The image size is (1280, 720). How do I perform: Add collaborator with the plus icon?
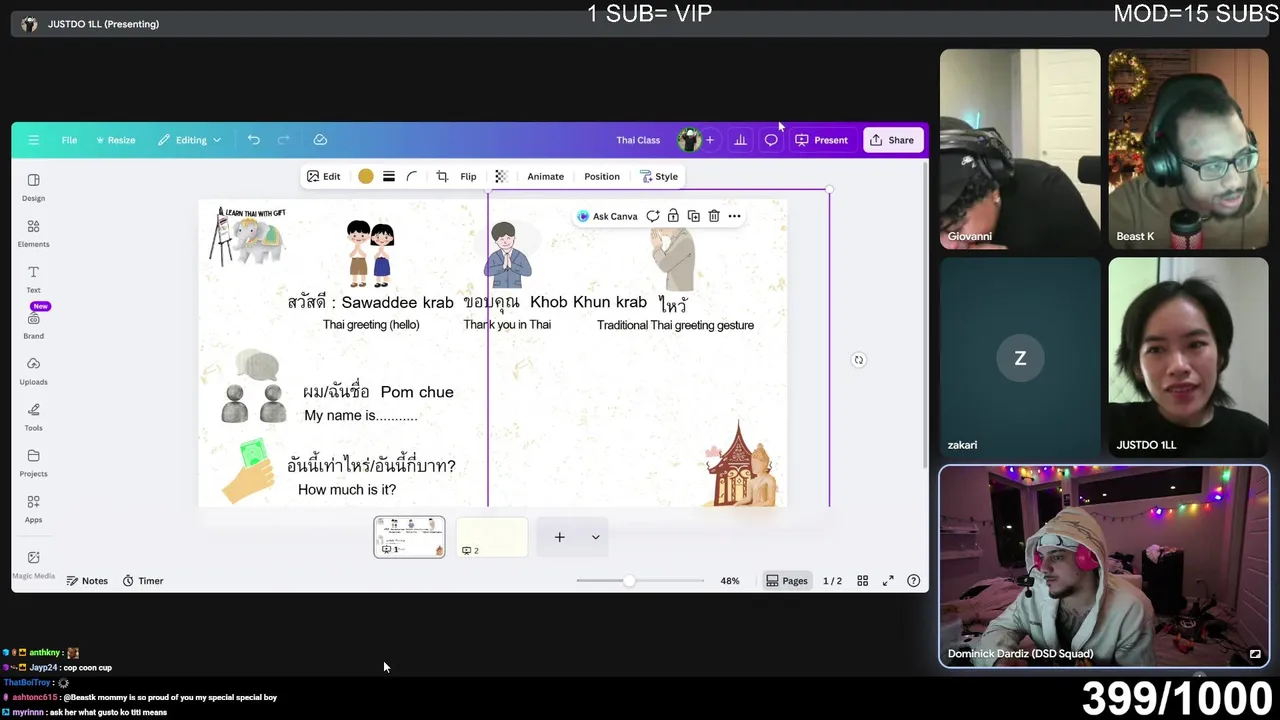tap(710, 140)
